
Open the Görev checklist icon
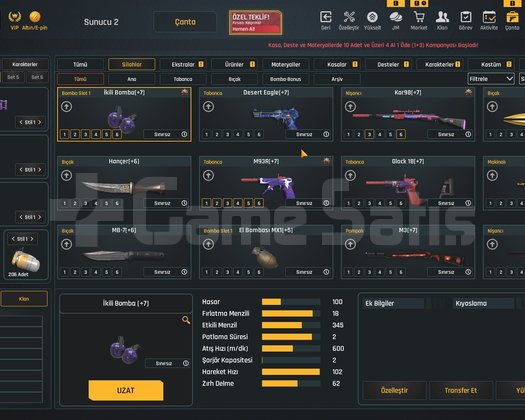[466, 17]
